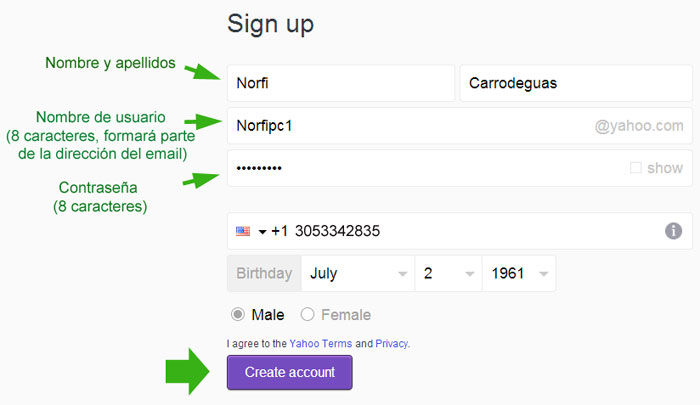Select the Male radio button
The image size is (700, 405).
(238, 314)
